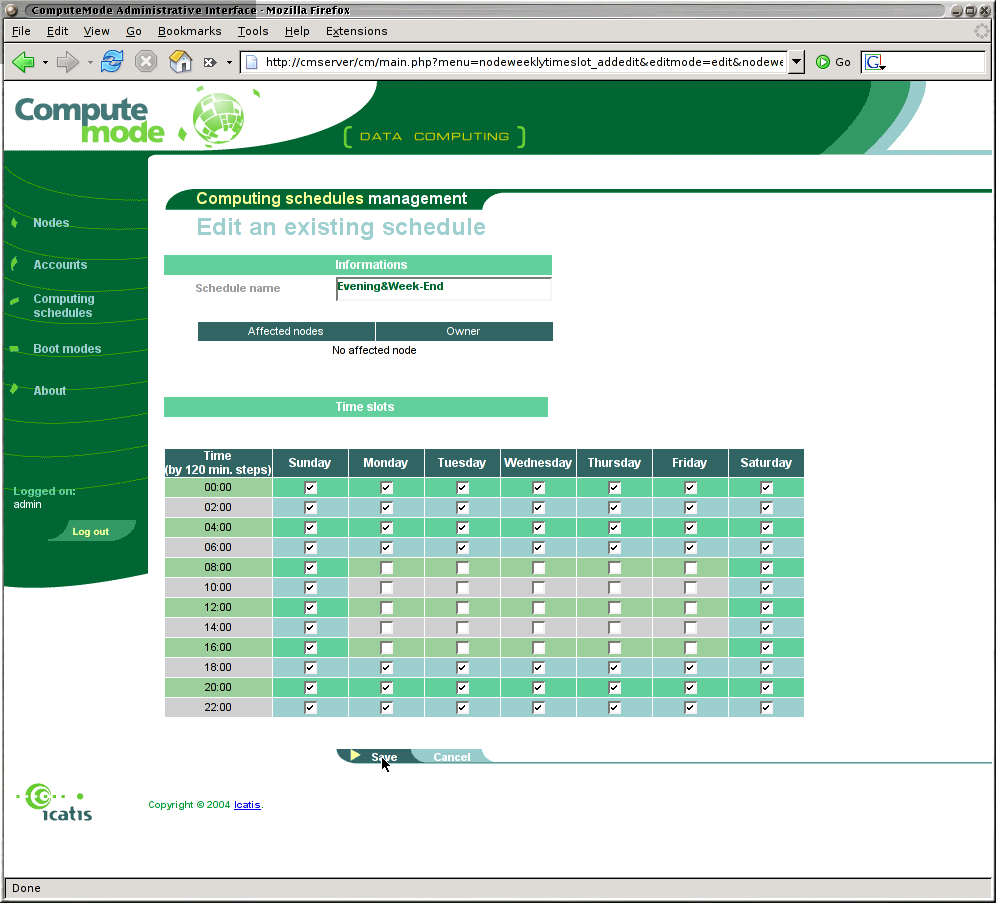Click the window menu icon in the title bar

[x=11, y=10]
